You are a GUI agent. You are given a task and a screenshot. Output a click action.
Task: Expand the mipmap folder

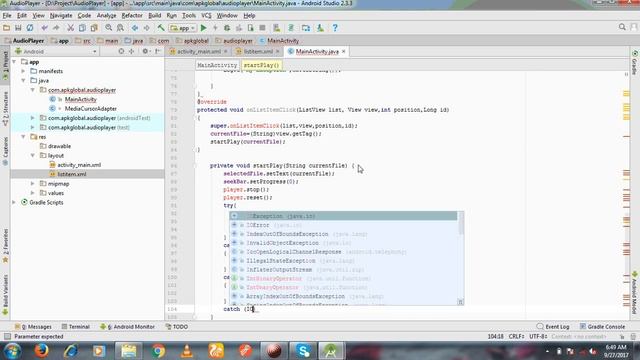coord(33,184)
